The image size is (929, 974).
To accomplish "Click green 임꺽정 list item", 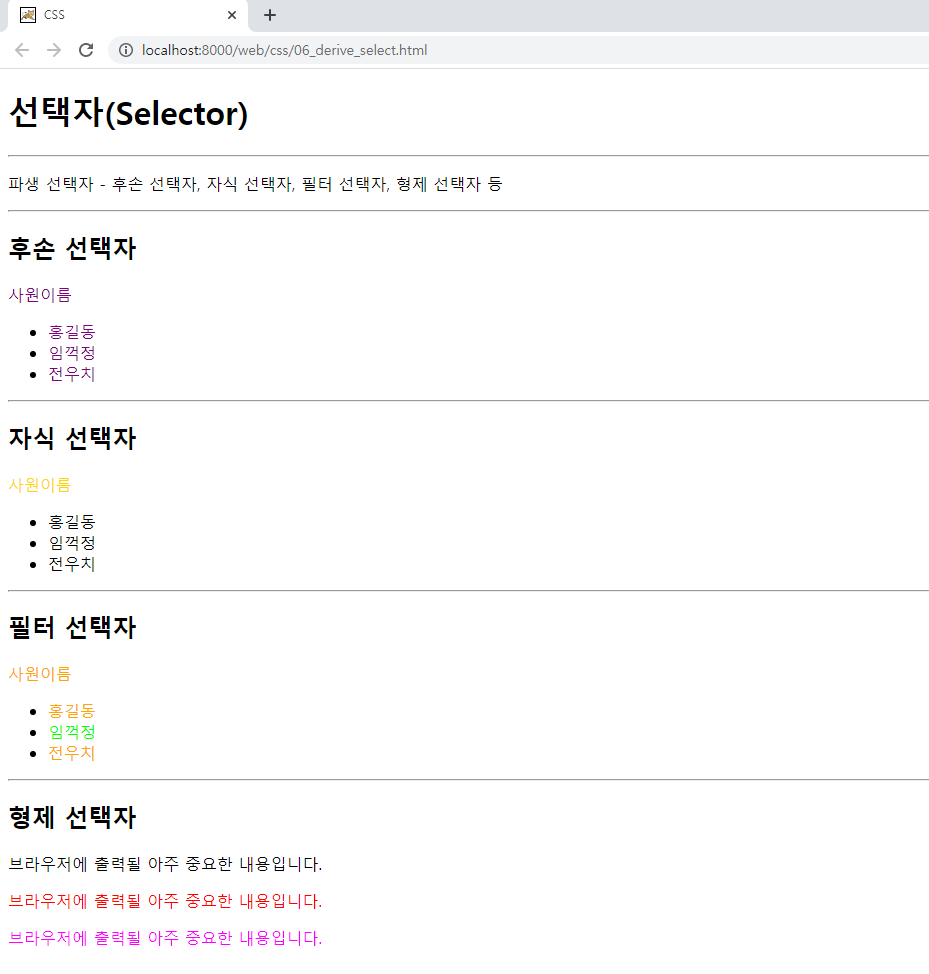I will [72, 732].
